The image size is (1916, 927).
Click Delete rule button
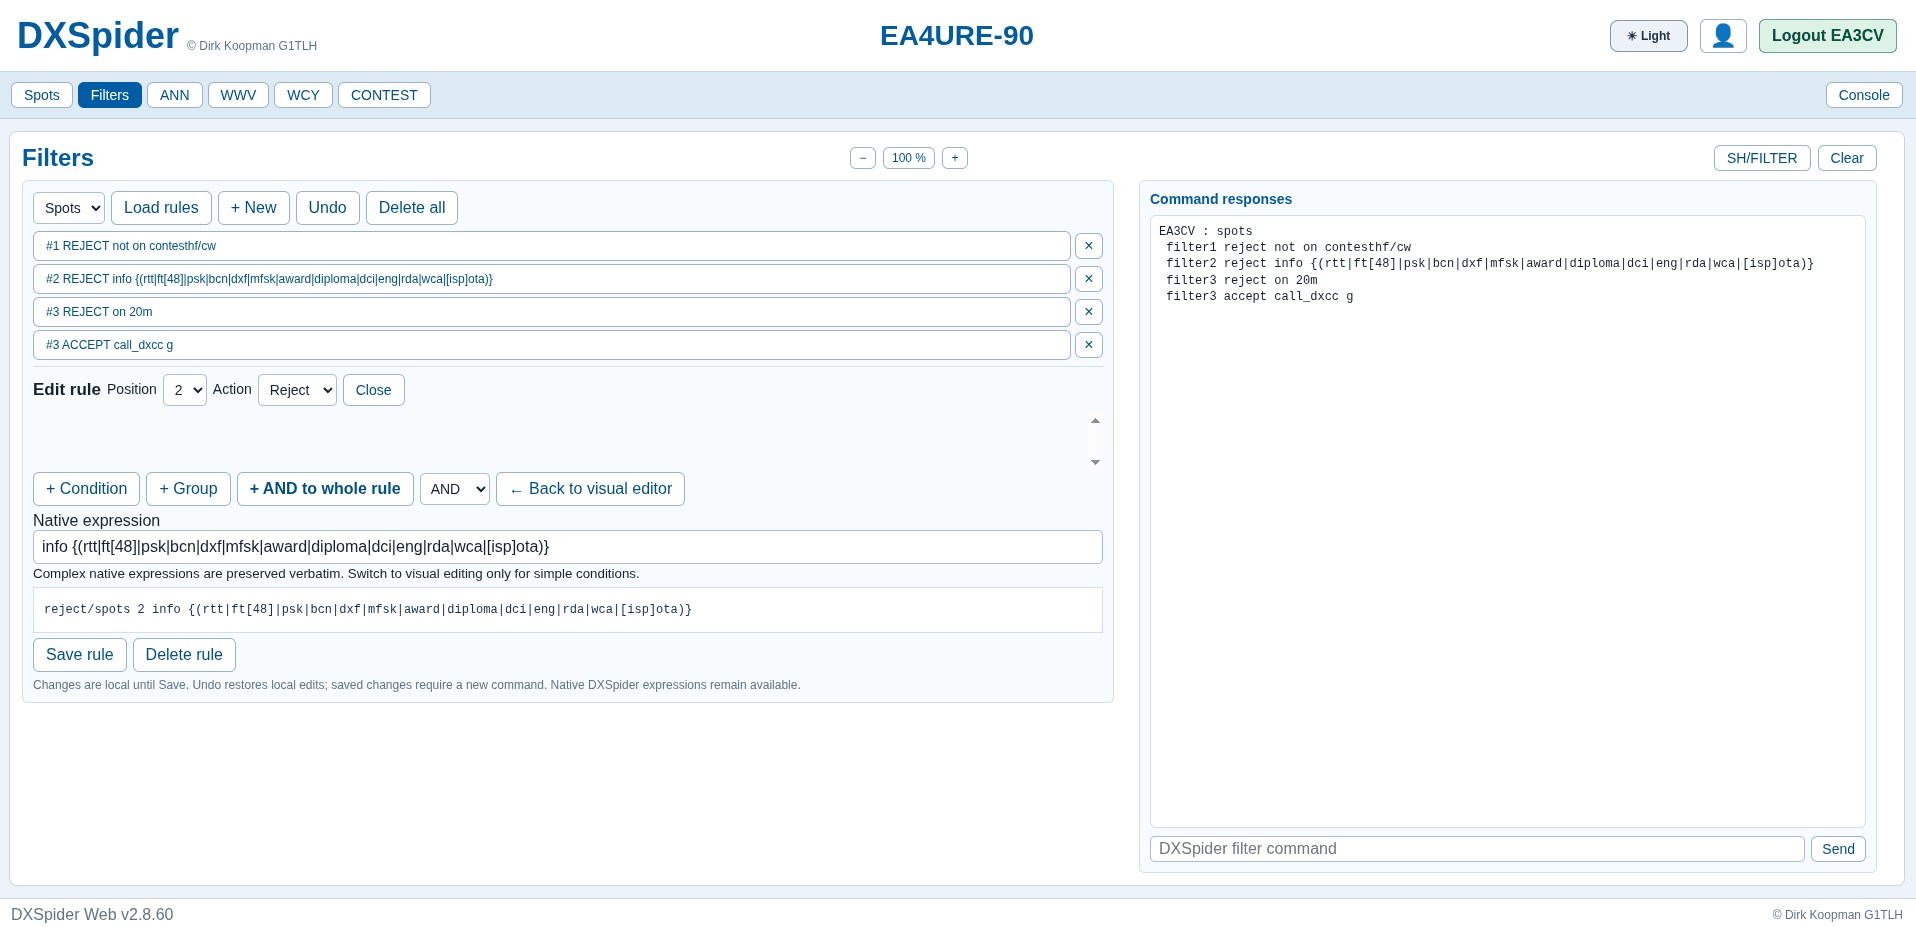[184, 655]
